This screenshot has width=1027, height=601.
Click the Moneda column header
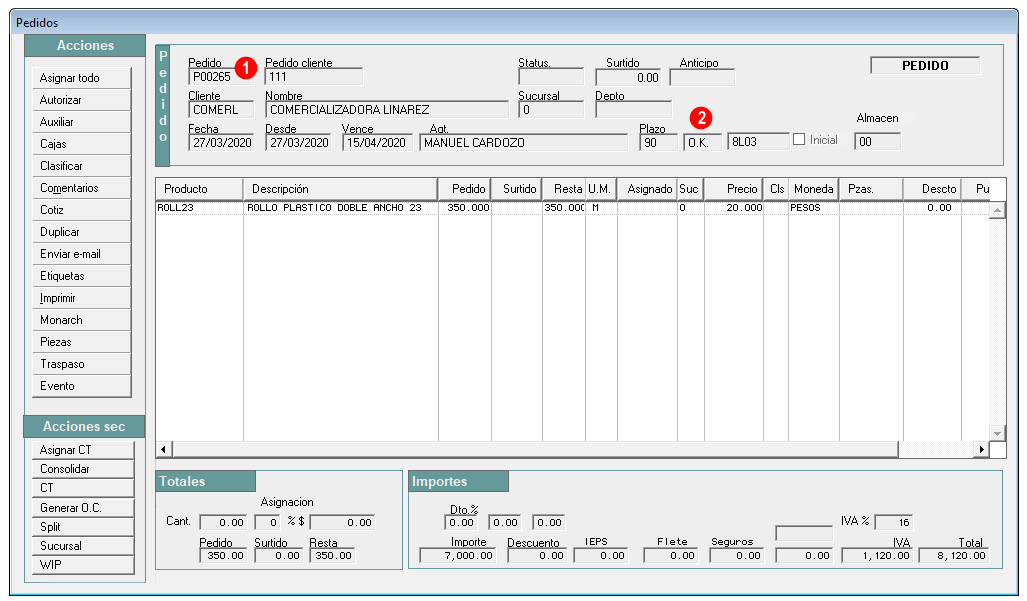[813, 189]
